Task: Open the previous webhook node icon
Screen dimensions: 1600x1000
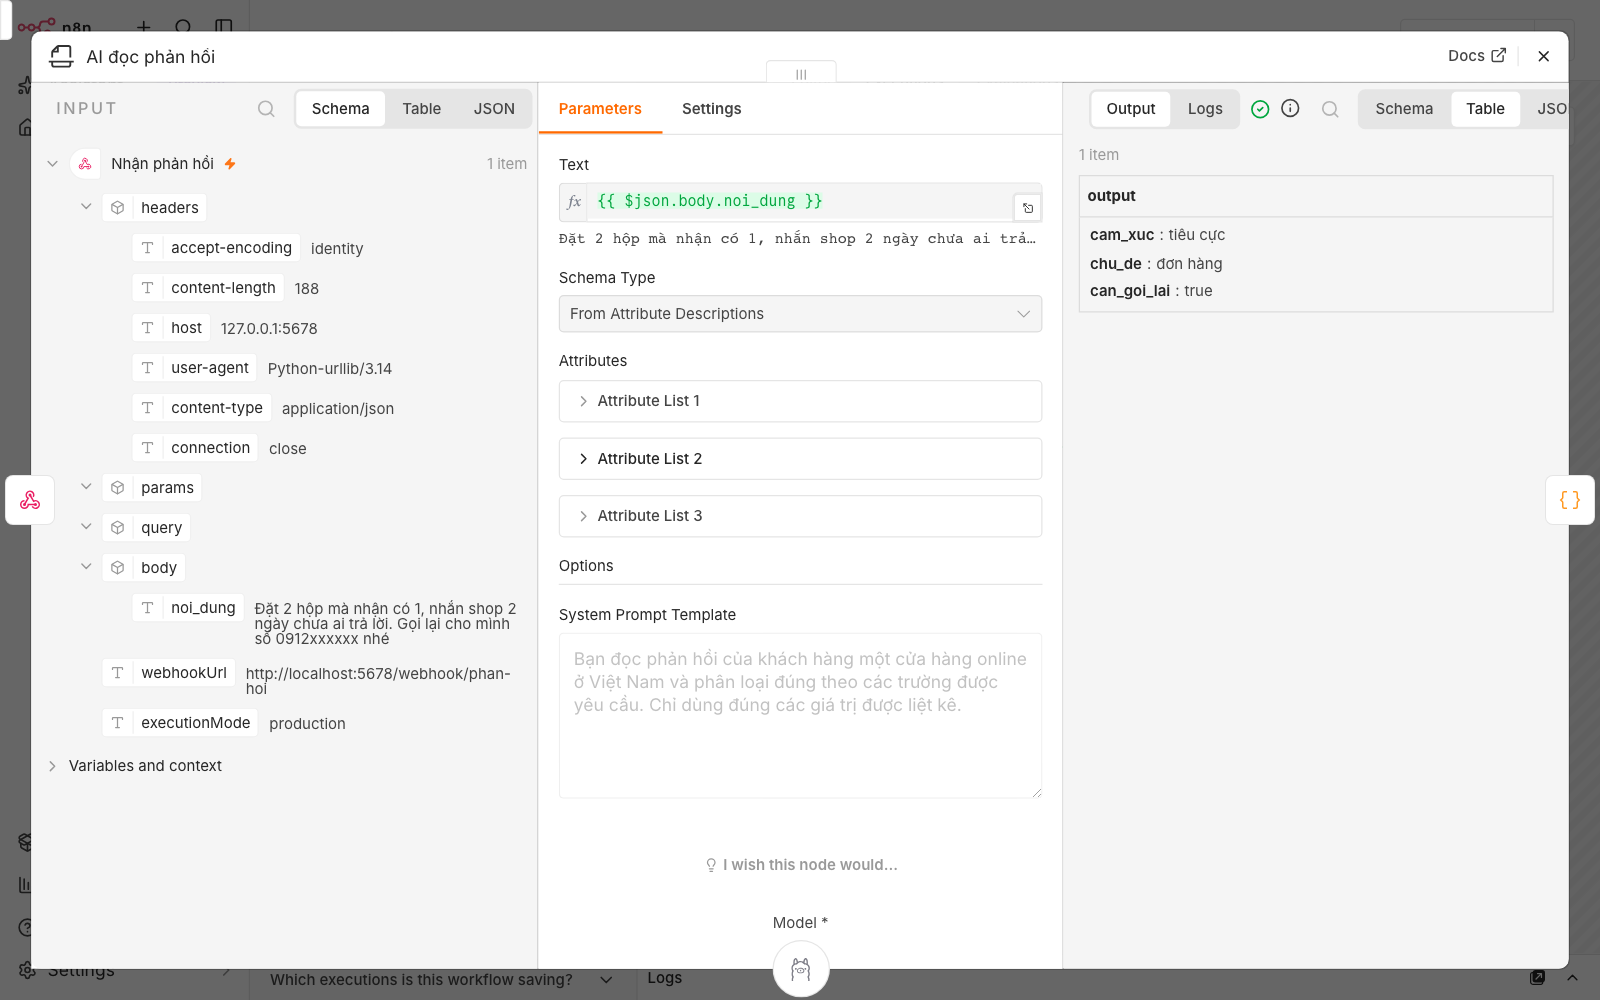Action: pos(30,500)
